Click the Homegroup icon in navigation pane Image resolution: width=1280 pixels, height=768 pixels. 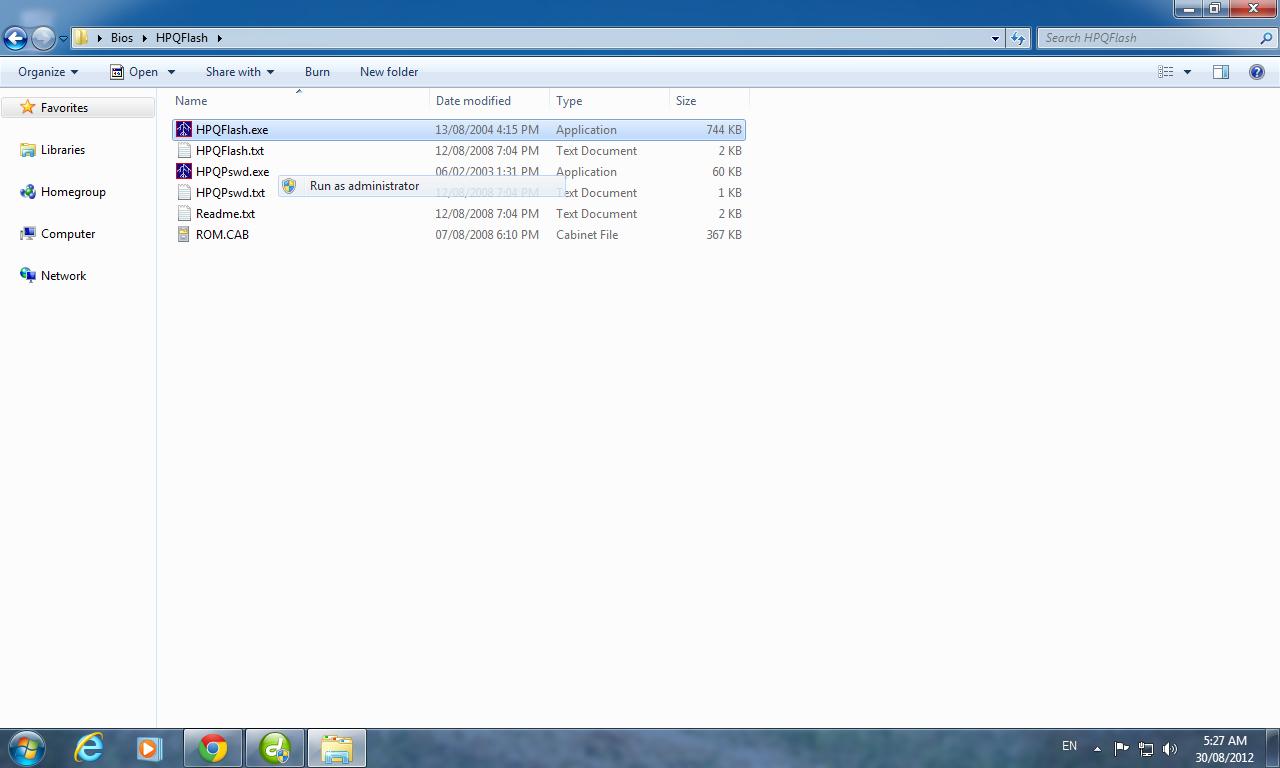coord(28,192)
